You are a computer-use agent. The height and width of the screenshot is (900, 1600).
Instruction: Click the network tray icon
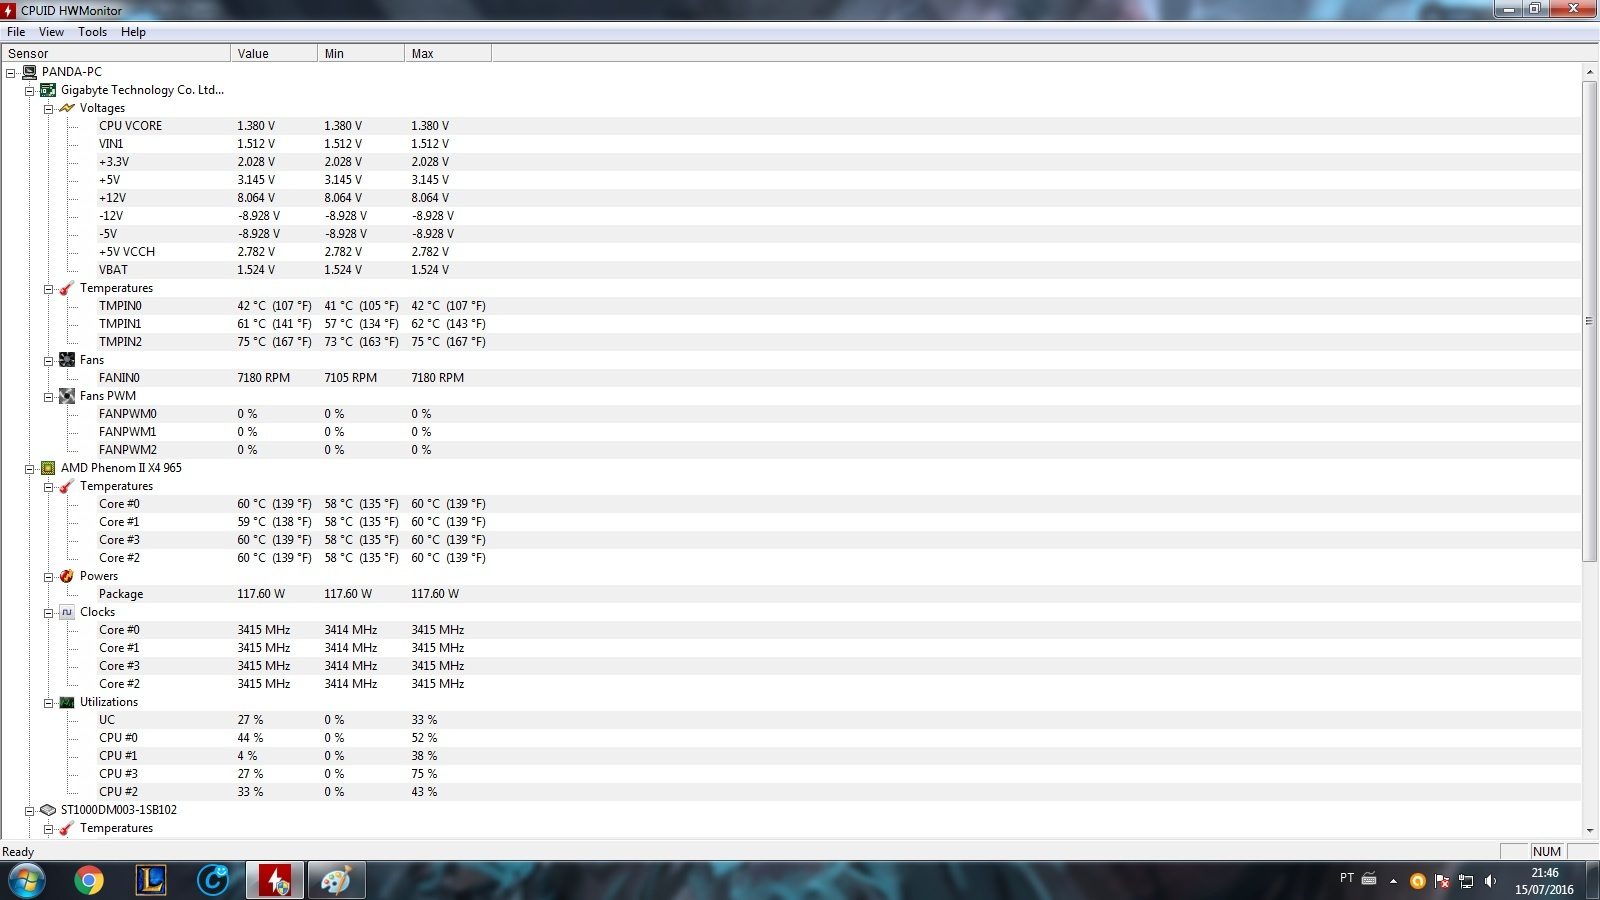point(1466,881)
